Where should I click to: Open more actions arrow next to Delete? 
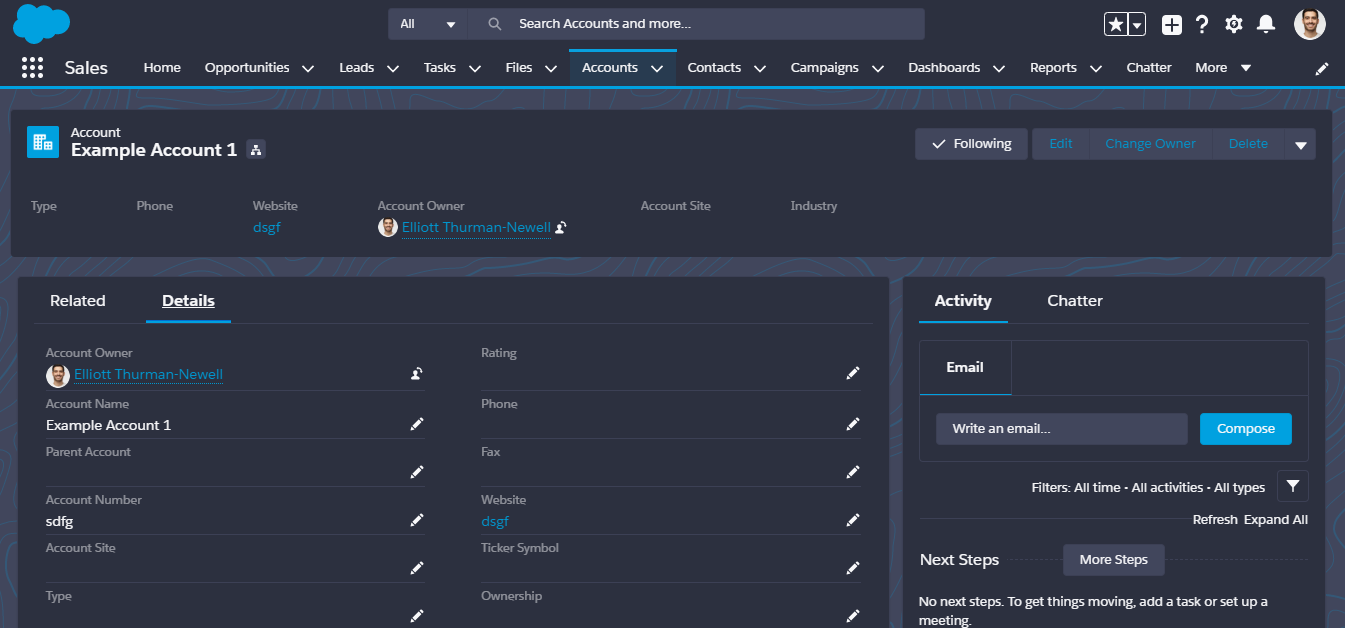pyautogui.click(x=1300, y=143)
